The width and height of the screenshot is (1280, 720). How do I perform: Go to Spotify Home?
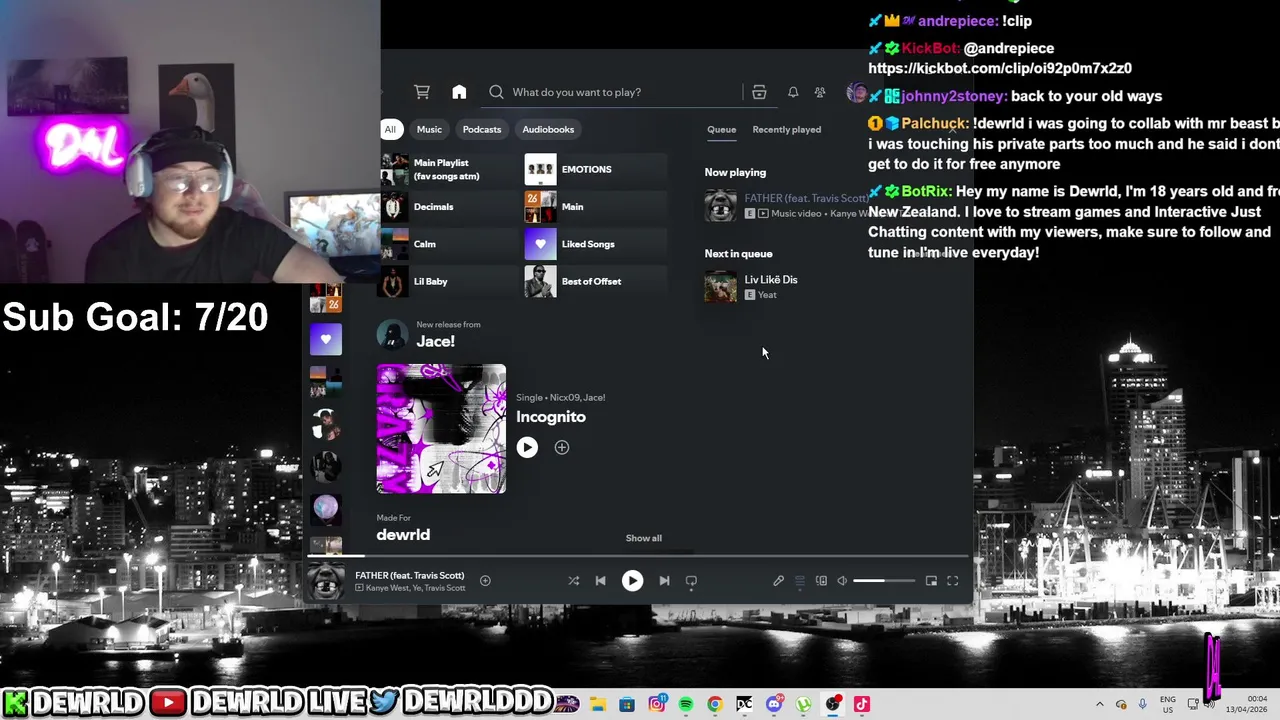tap(459, 92)
